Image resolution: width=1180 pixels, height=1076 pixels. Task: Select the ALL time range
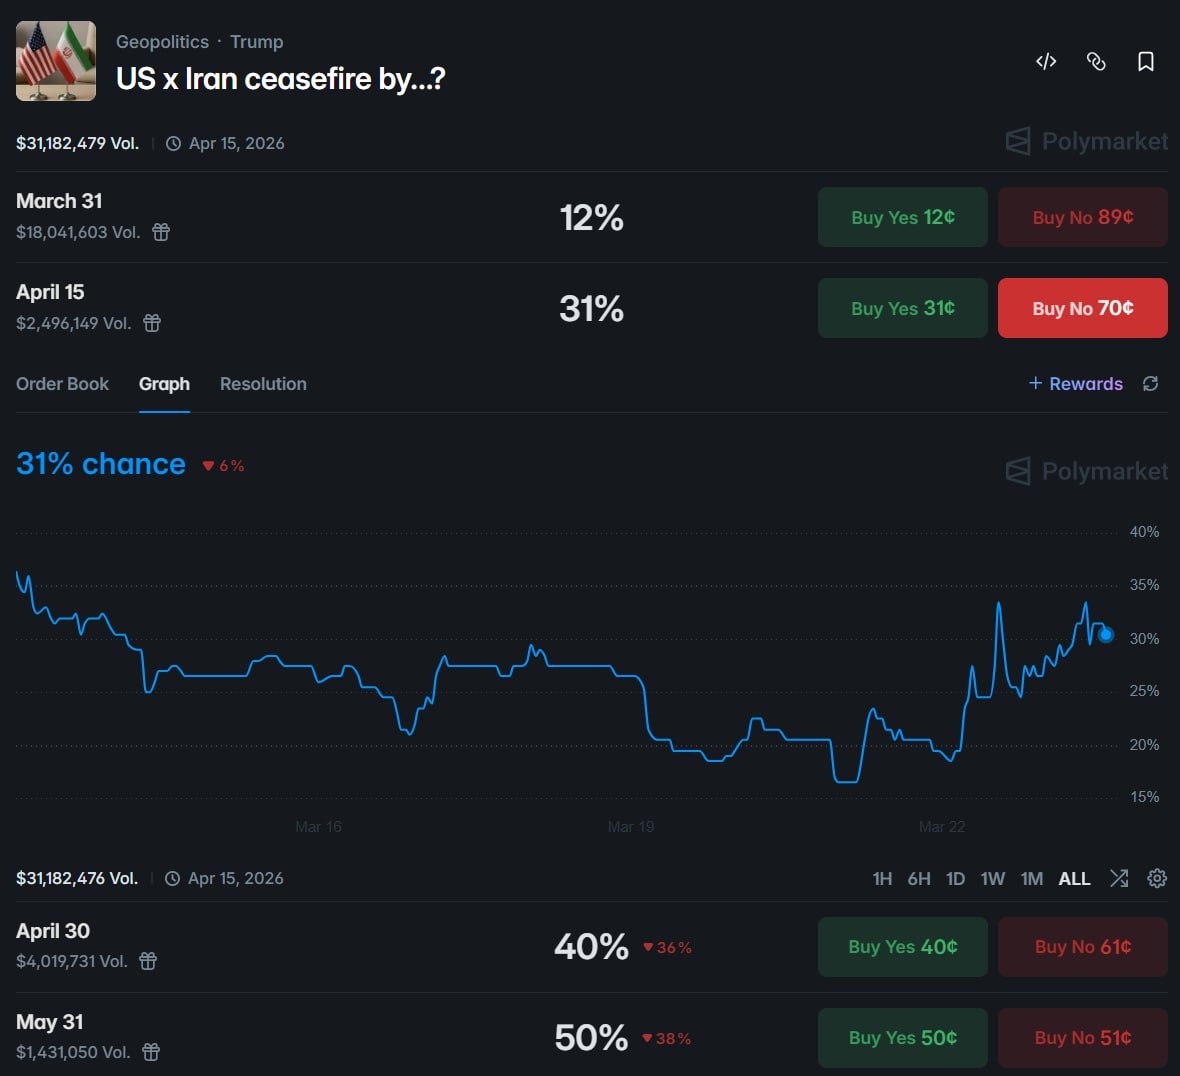pyautogui.click(x=1074, y=879)
